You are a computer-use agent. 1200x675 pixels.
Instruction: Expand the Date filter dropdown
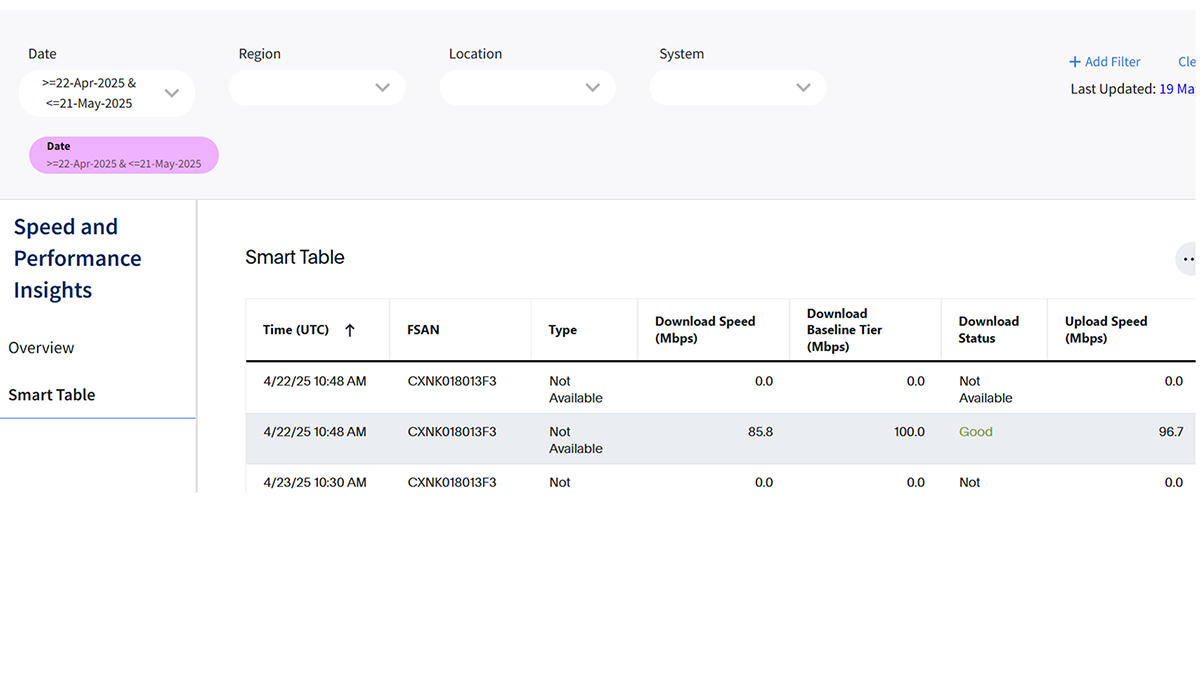coord(171,93)
